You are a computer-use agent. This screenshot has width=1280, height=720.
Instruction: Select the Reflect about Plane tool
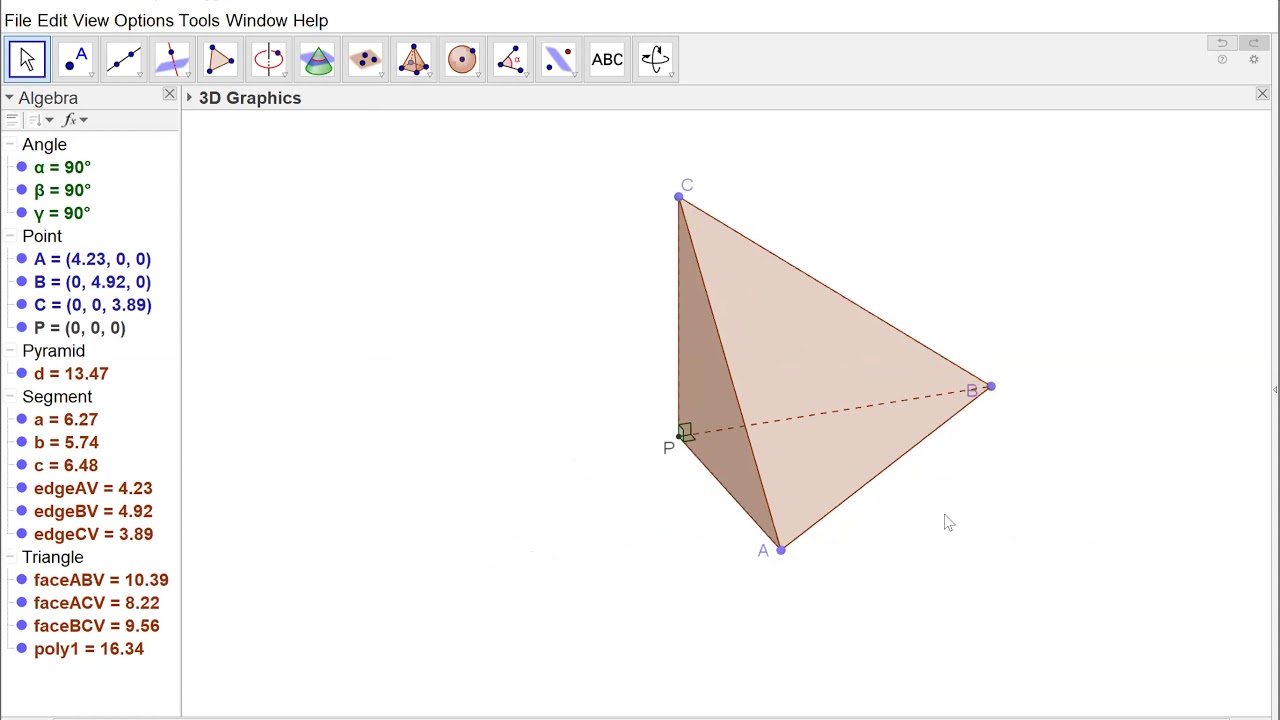(559, 60)
